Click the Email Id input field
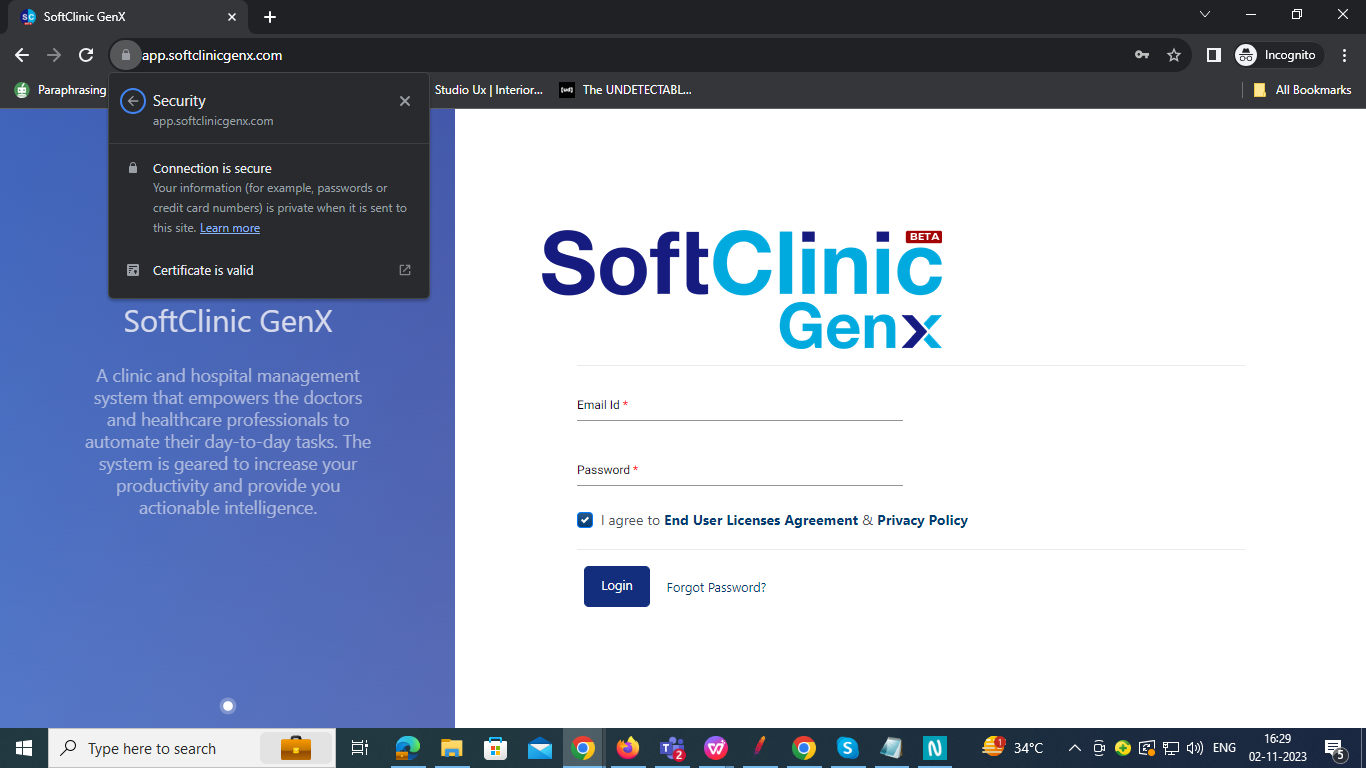 (739, 407)
